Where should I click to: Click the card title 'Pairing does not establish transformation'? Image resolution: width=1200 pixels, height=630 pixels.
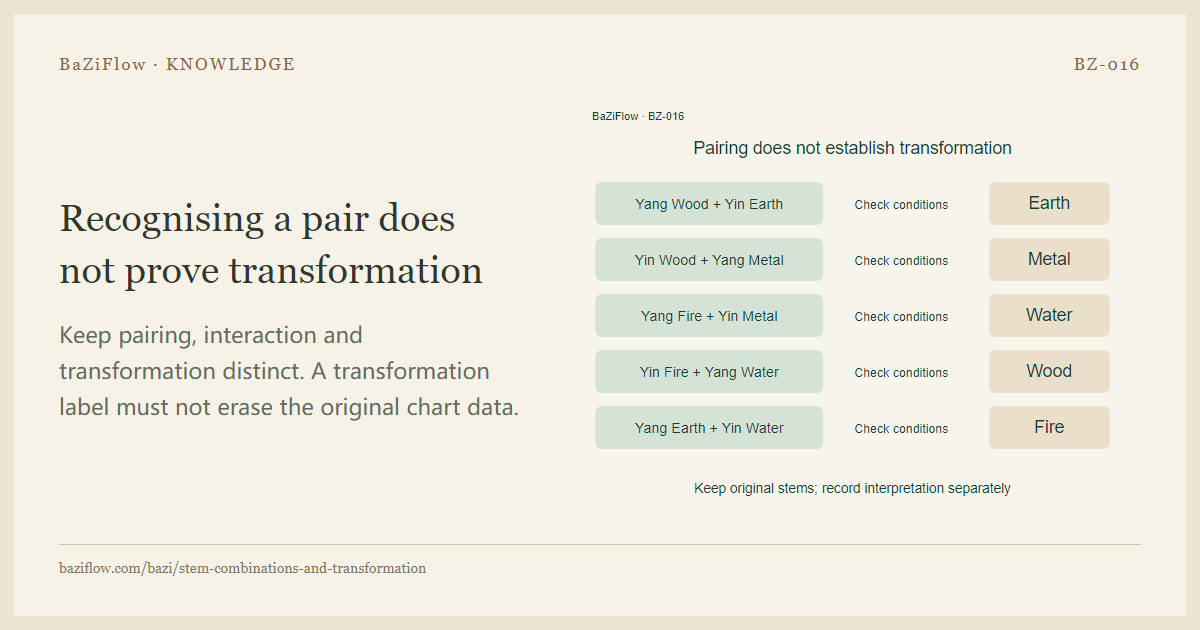pos(852,148)
